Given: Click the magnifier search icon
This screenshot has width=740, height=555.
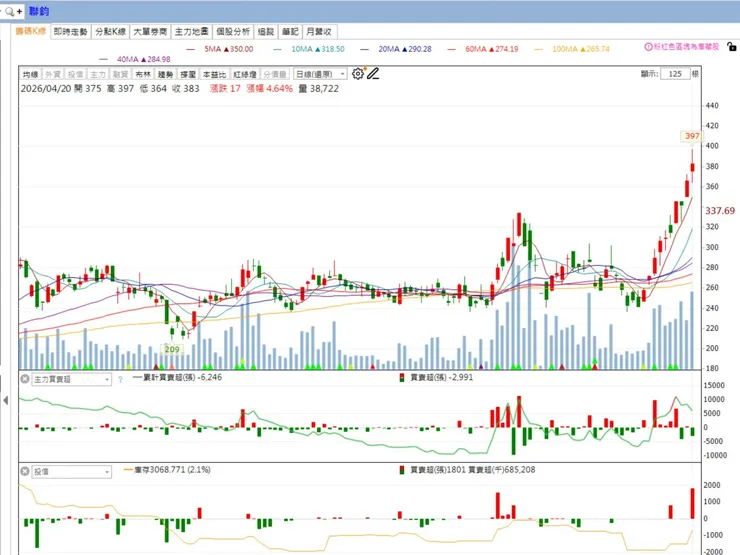Looking at the screenshot, I should [9, 11].
